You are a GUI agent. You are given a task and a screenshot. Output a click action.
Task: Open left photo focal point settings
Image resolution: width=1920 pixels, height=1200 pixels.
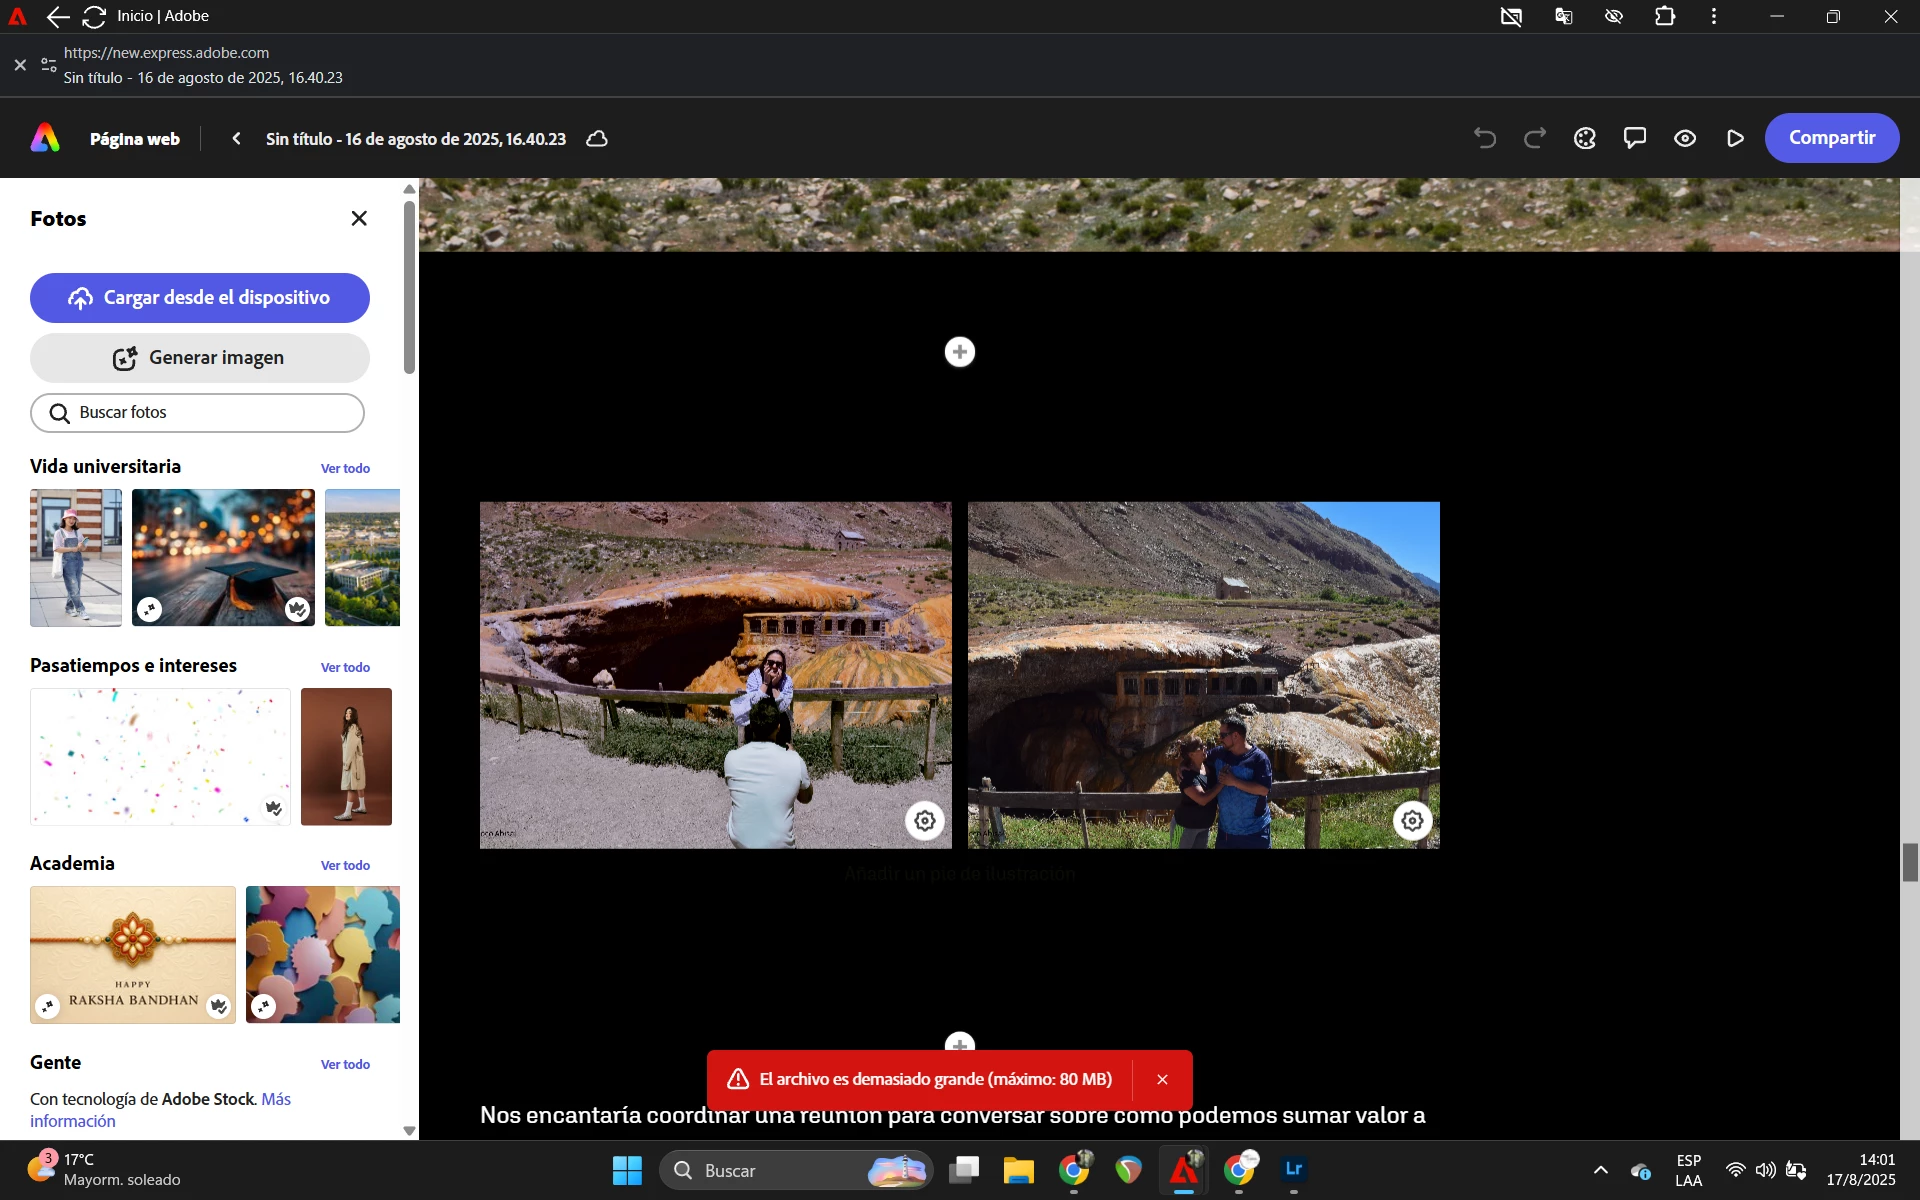925,821
